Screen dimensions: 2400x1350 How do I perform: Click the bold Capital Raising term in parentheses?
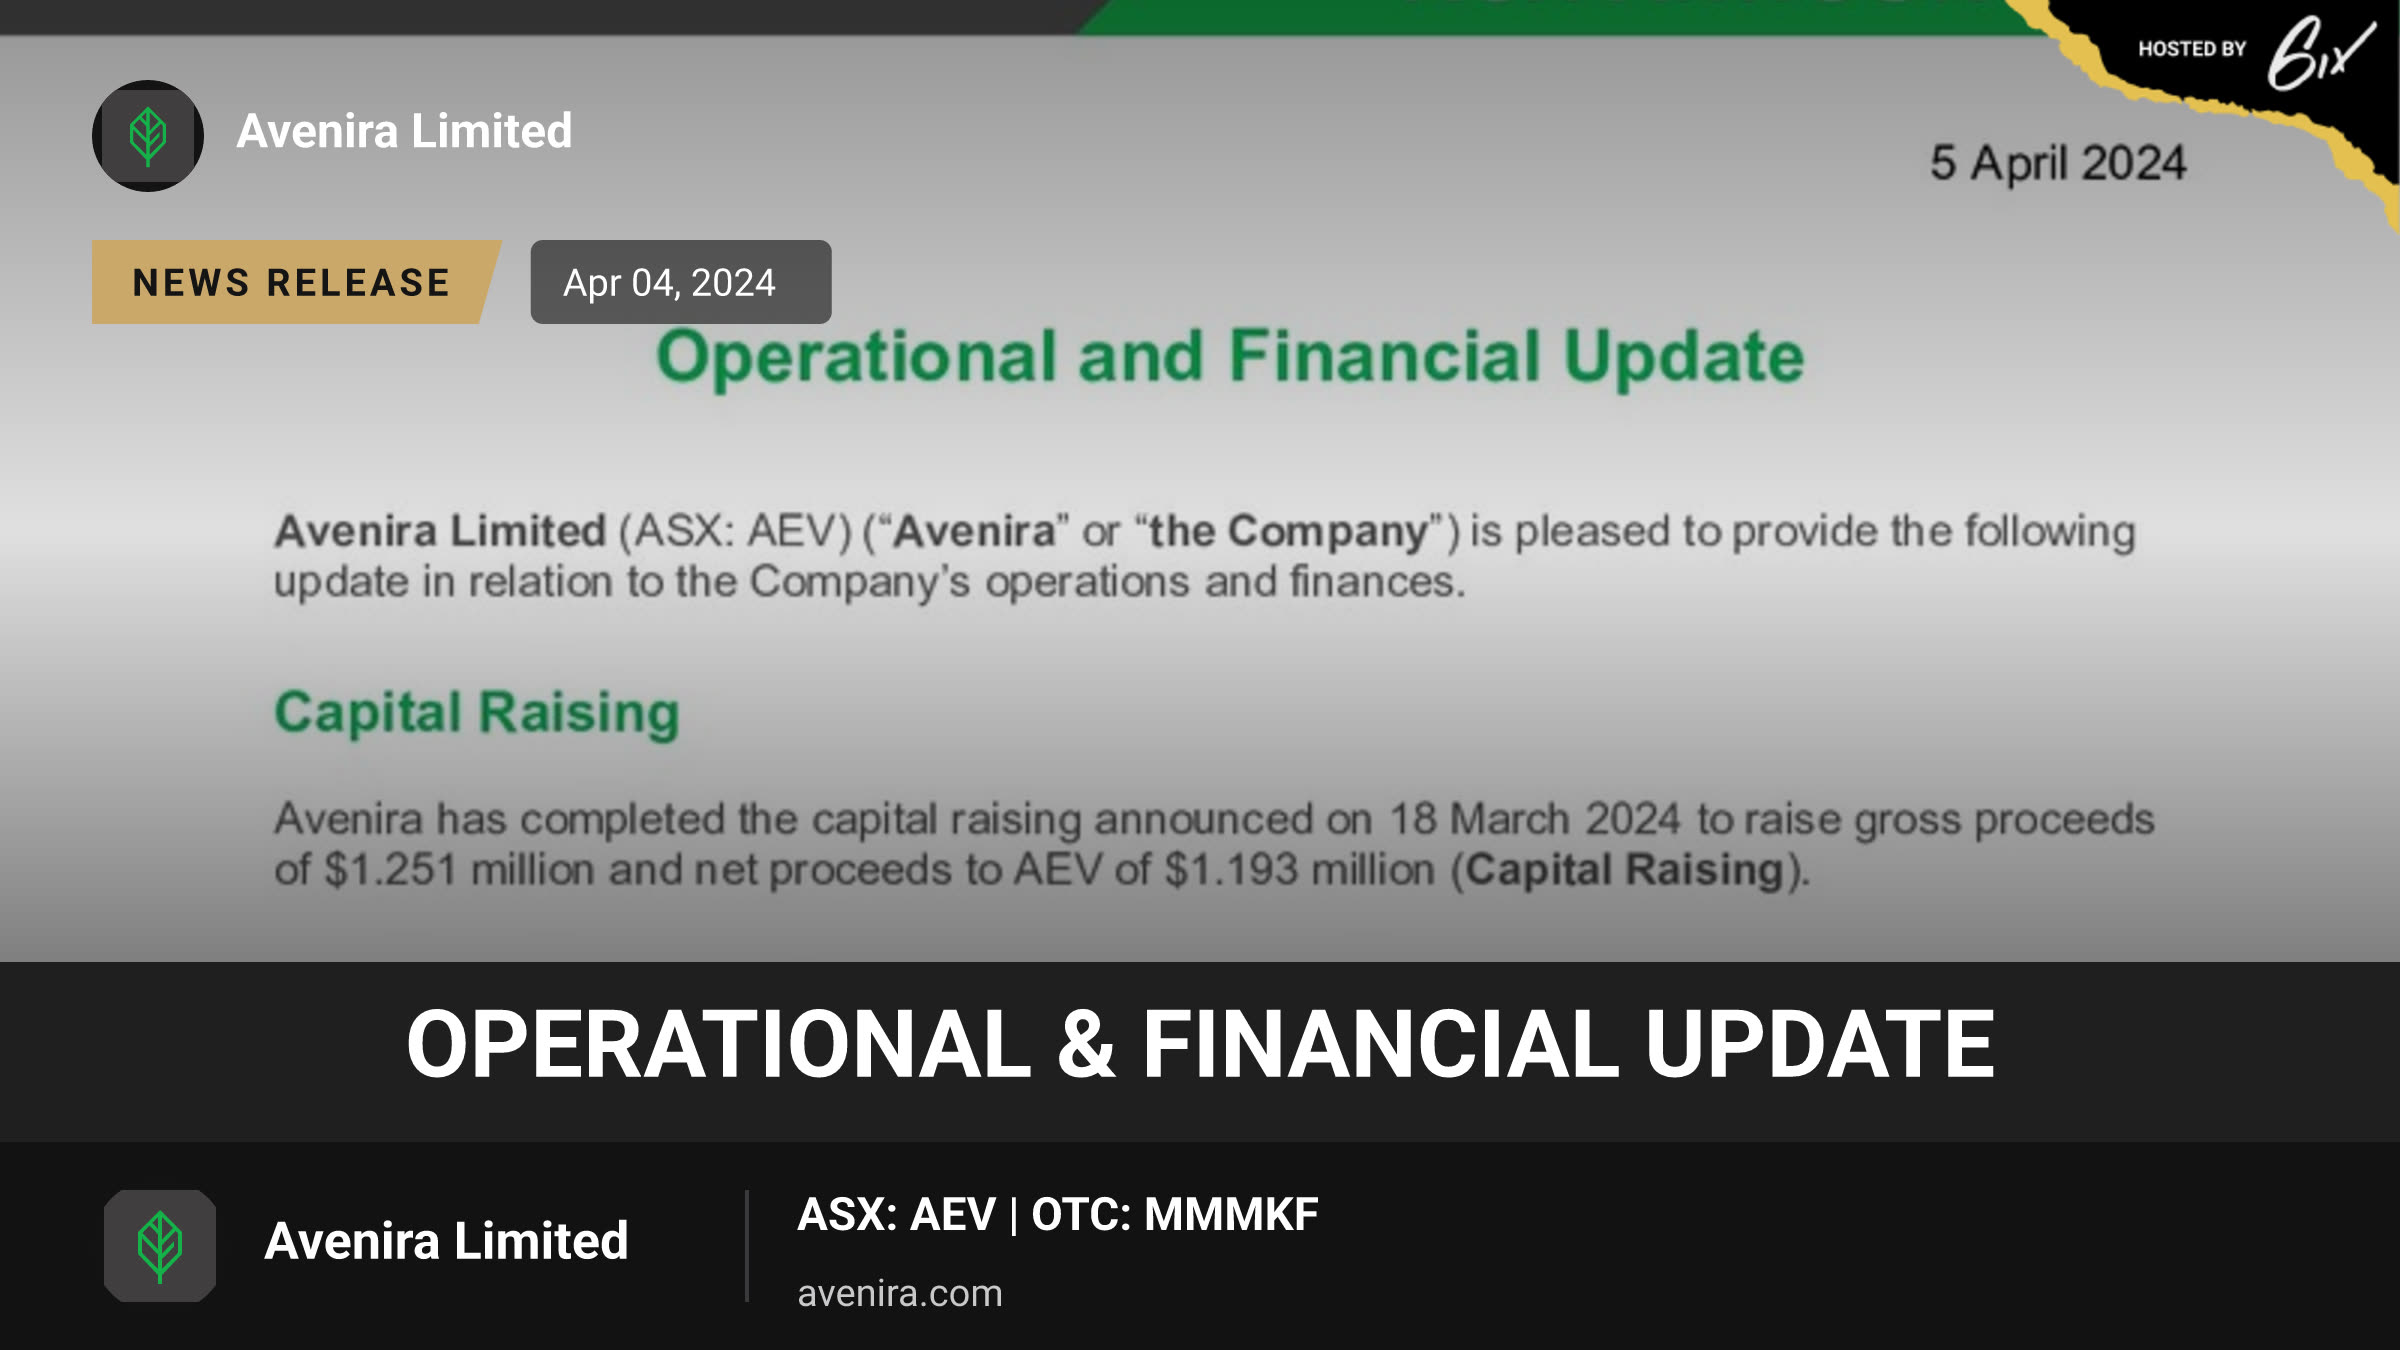tap(1625, 870)
